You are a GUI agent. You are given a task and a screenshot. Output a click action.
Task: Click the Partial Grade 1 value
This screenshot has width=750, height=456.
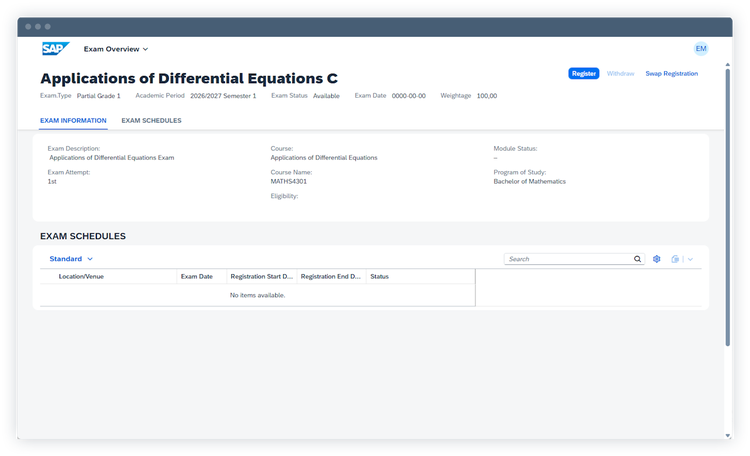[99, 96]
